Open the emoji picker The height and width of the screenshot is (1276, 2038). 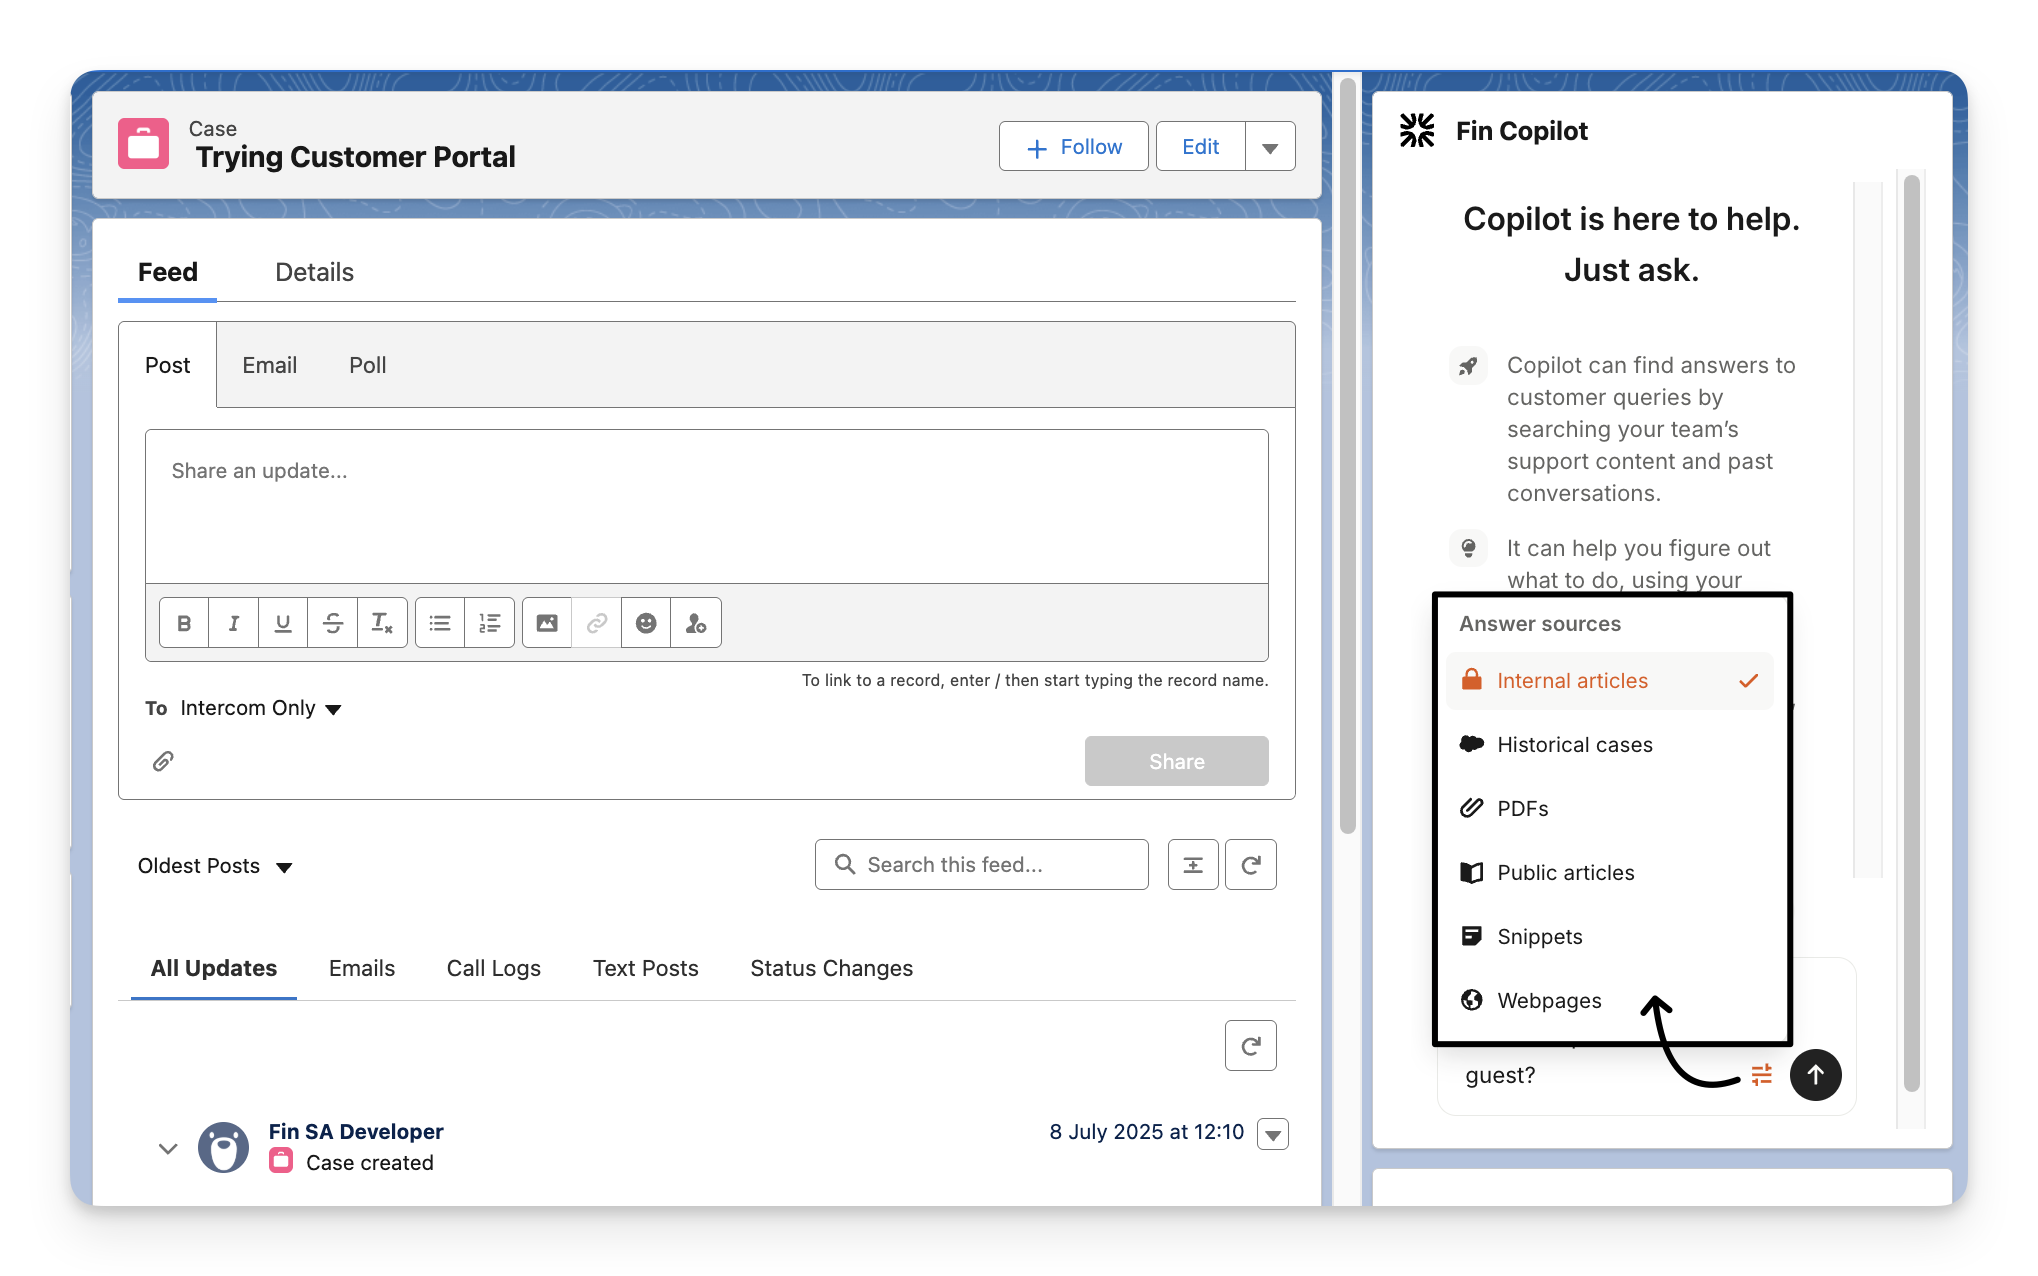(x=646, y=623)
